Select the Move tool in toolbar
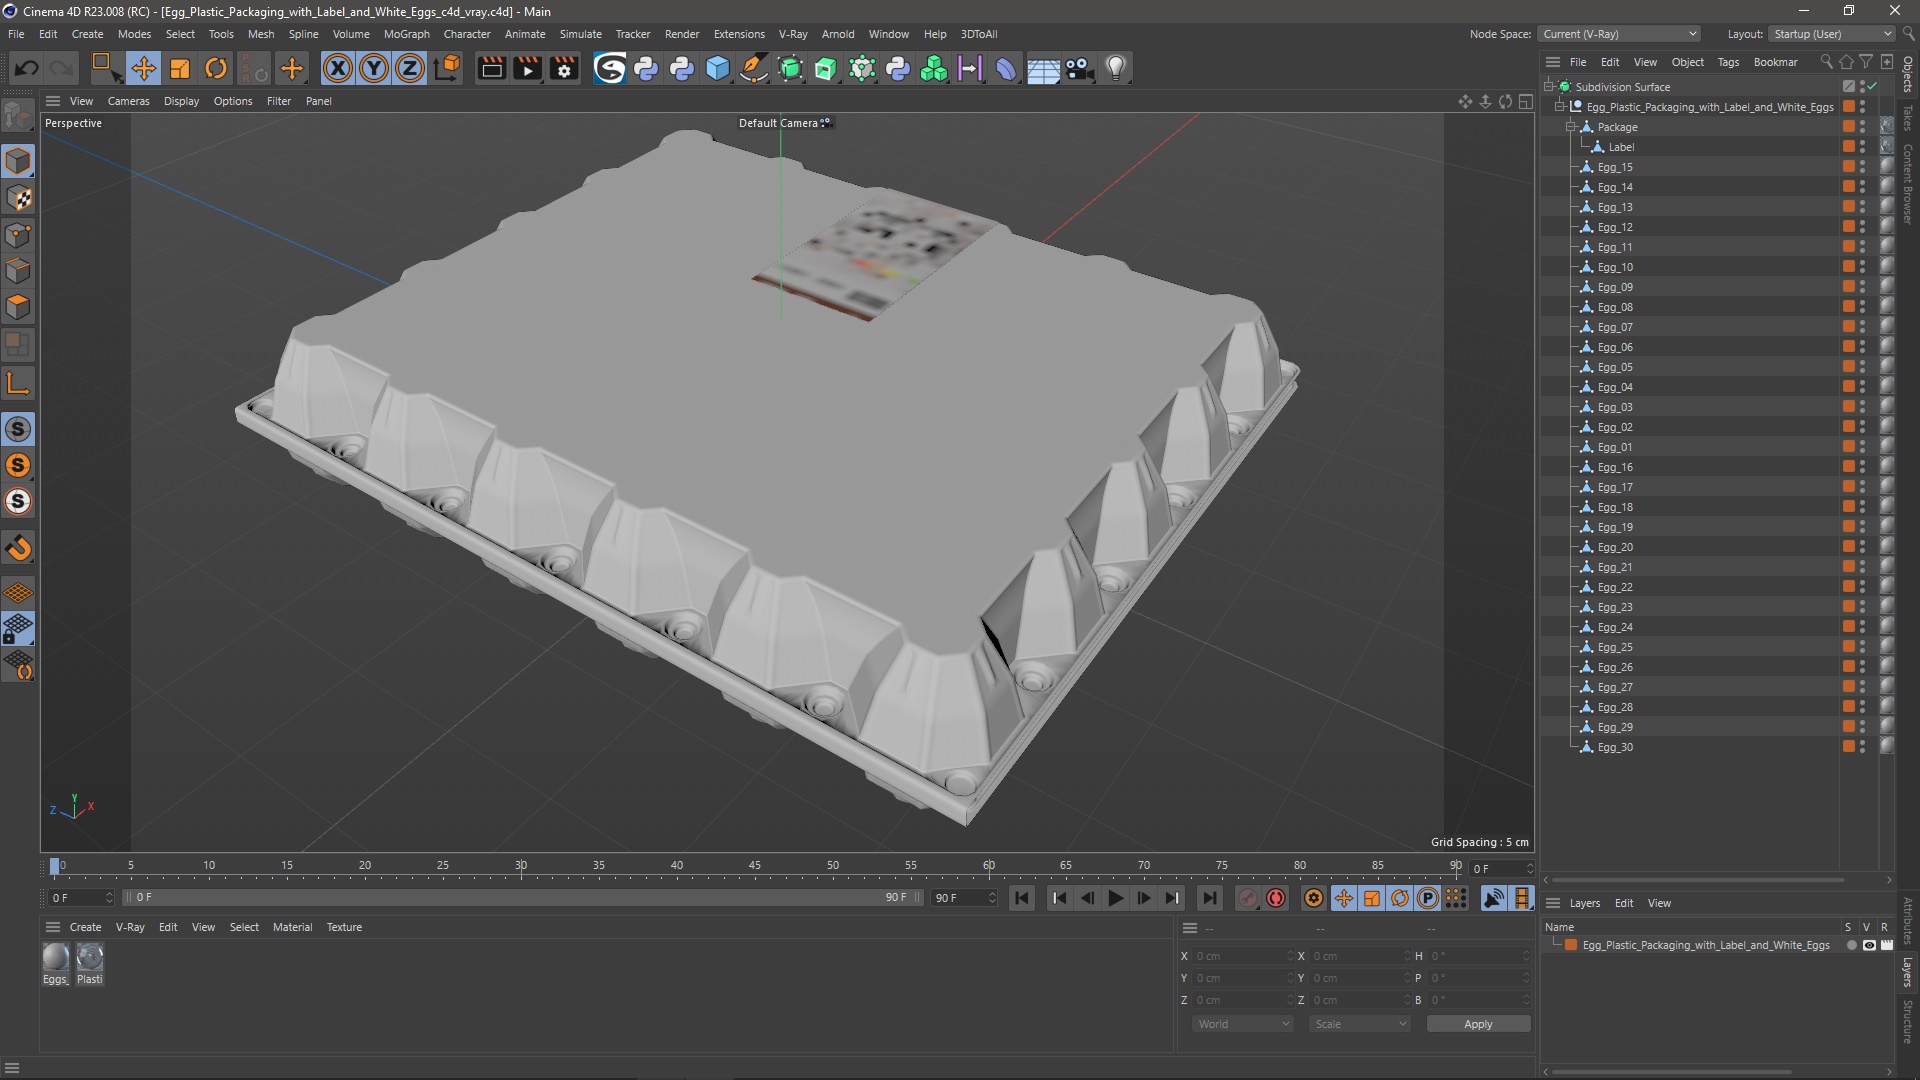This screenshot has width=1920, height=1080. point(143,68)
